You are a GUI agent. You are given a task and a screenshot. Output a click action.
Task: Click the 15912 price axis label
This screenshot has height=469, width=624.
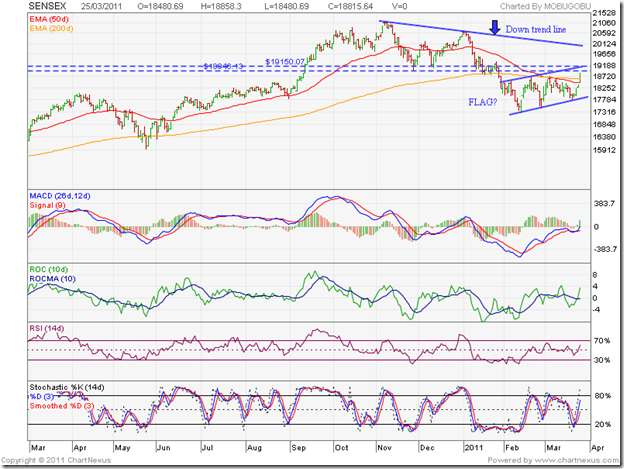[604, 150]
